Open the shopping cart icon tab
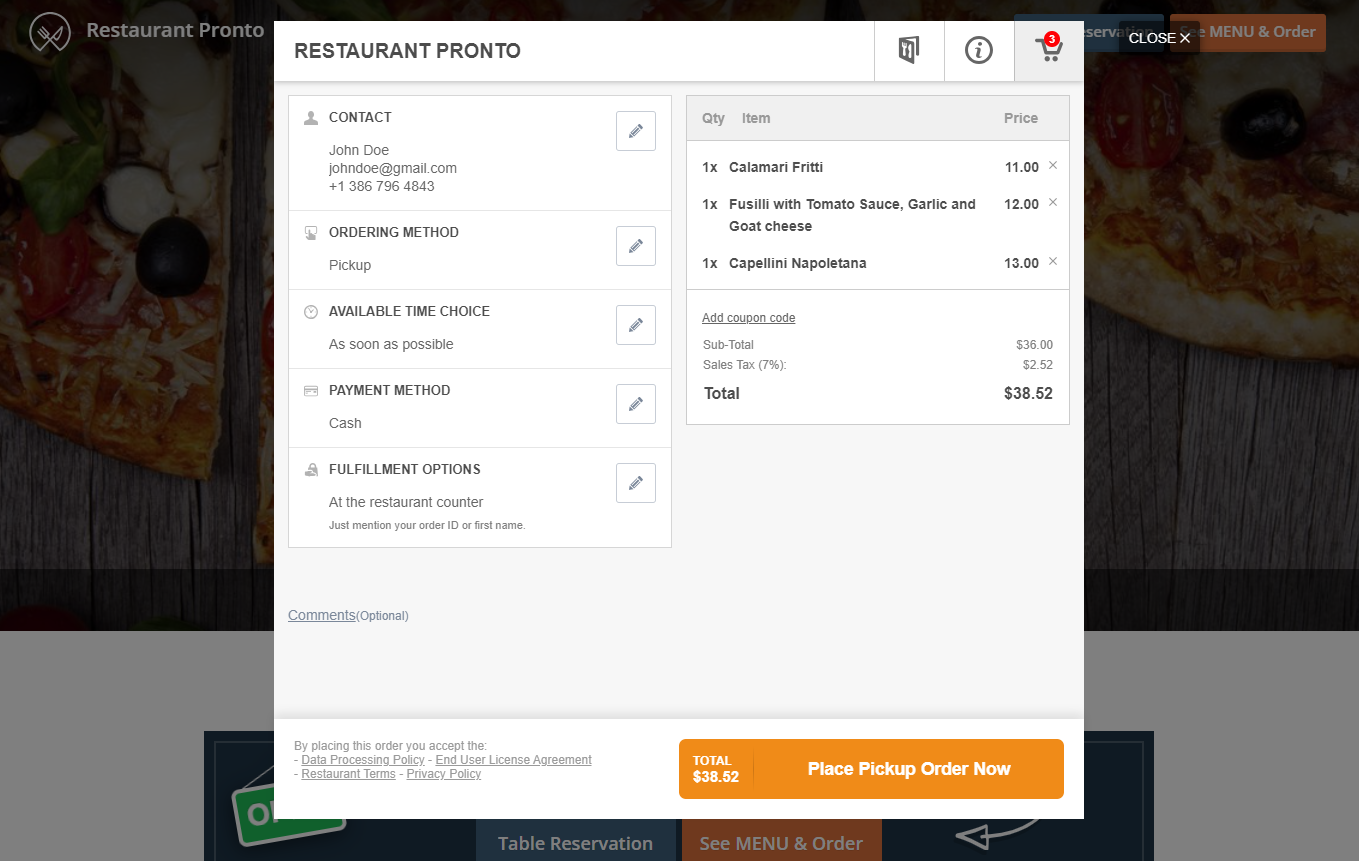The height and width of the screenshot is (861, 1359). tap(1049, 51)
